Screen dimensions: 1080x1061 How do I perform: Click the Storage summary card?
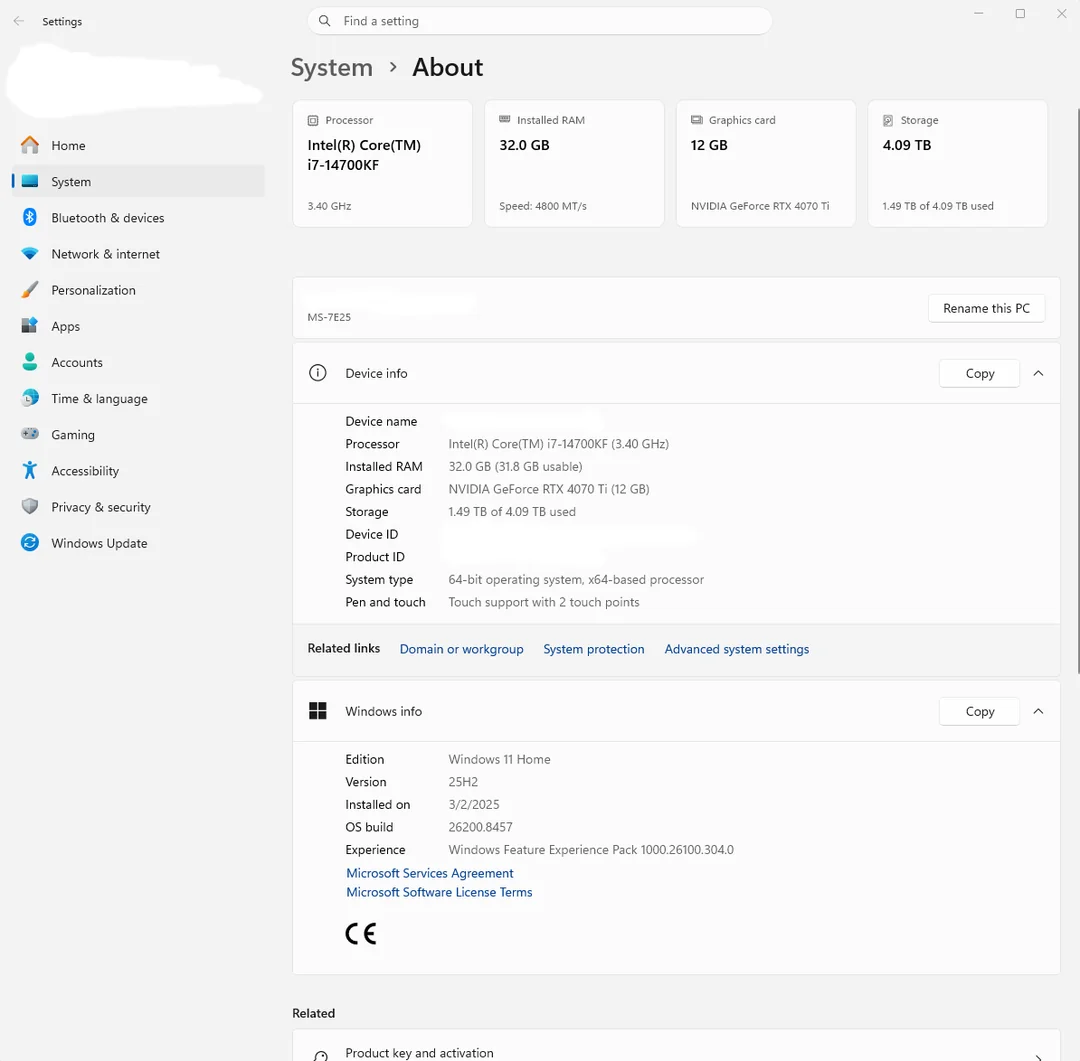957,163
